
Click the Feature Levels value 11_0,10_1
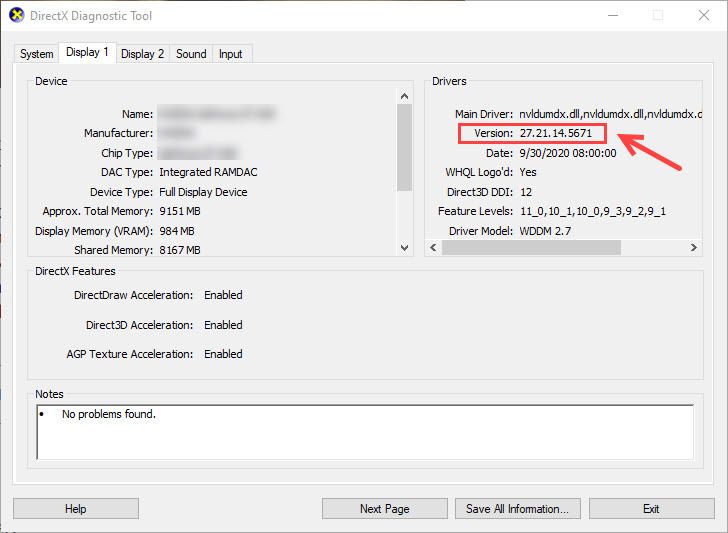click(x=593, y=211)
